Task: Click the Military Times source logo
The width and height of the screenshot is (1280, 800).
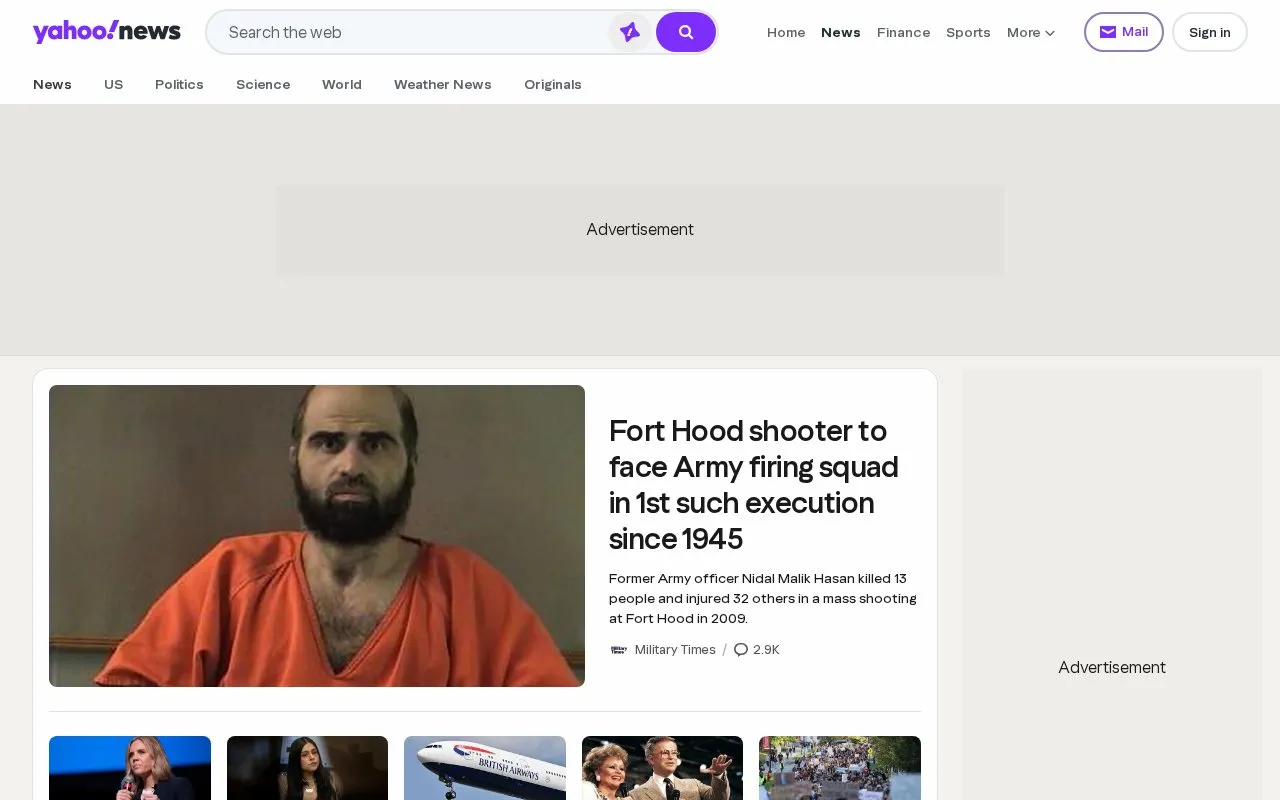Action: click(x=619, y=650)
